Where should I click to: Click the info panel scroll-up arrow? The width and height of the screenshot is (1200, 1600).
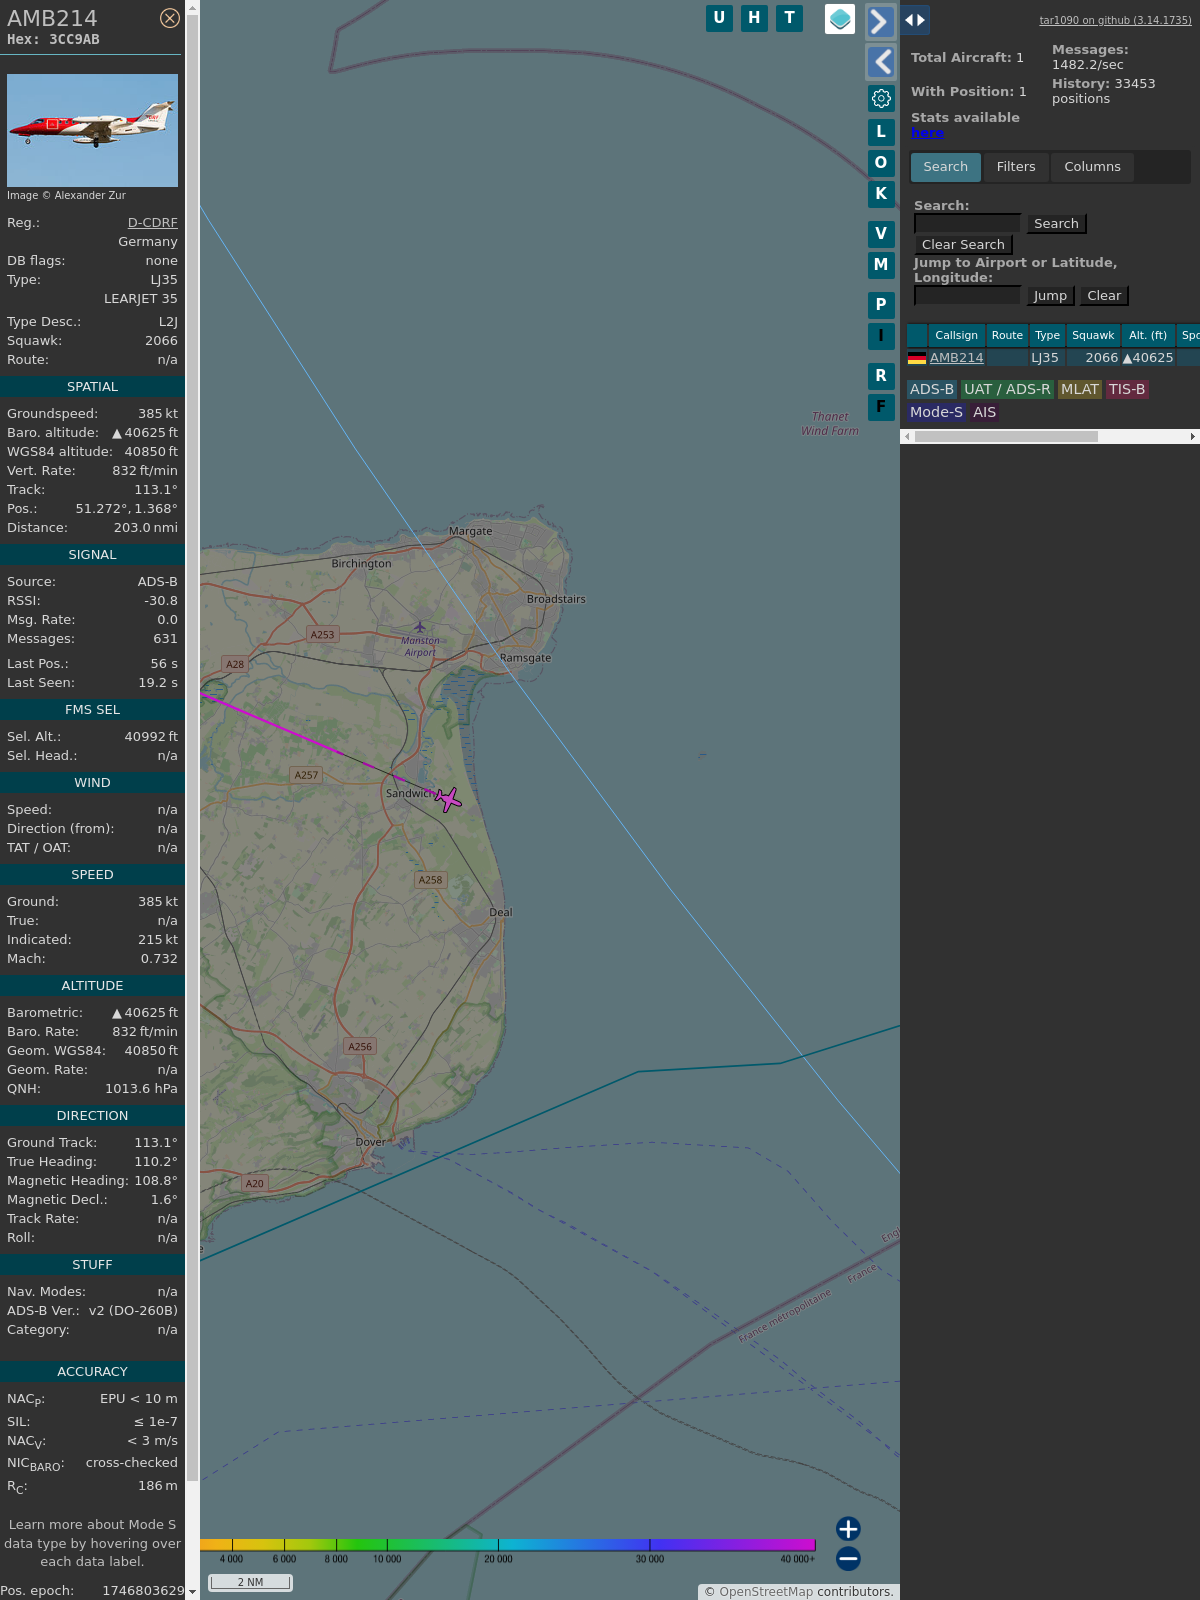192,8
